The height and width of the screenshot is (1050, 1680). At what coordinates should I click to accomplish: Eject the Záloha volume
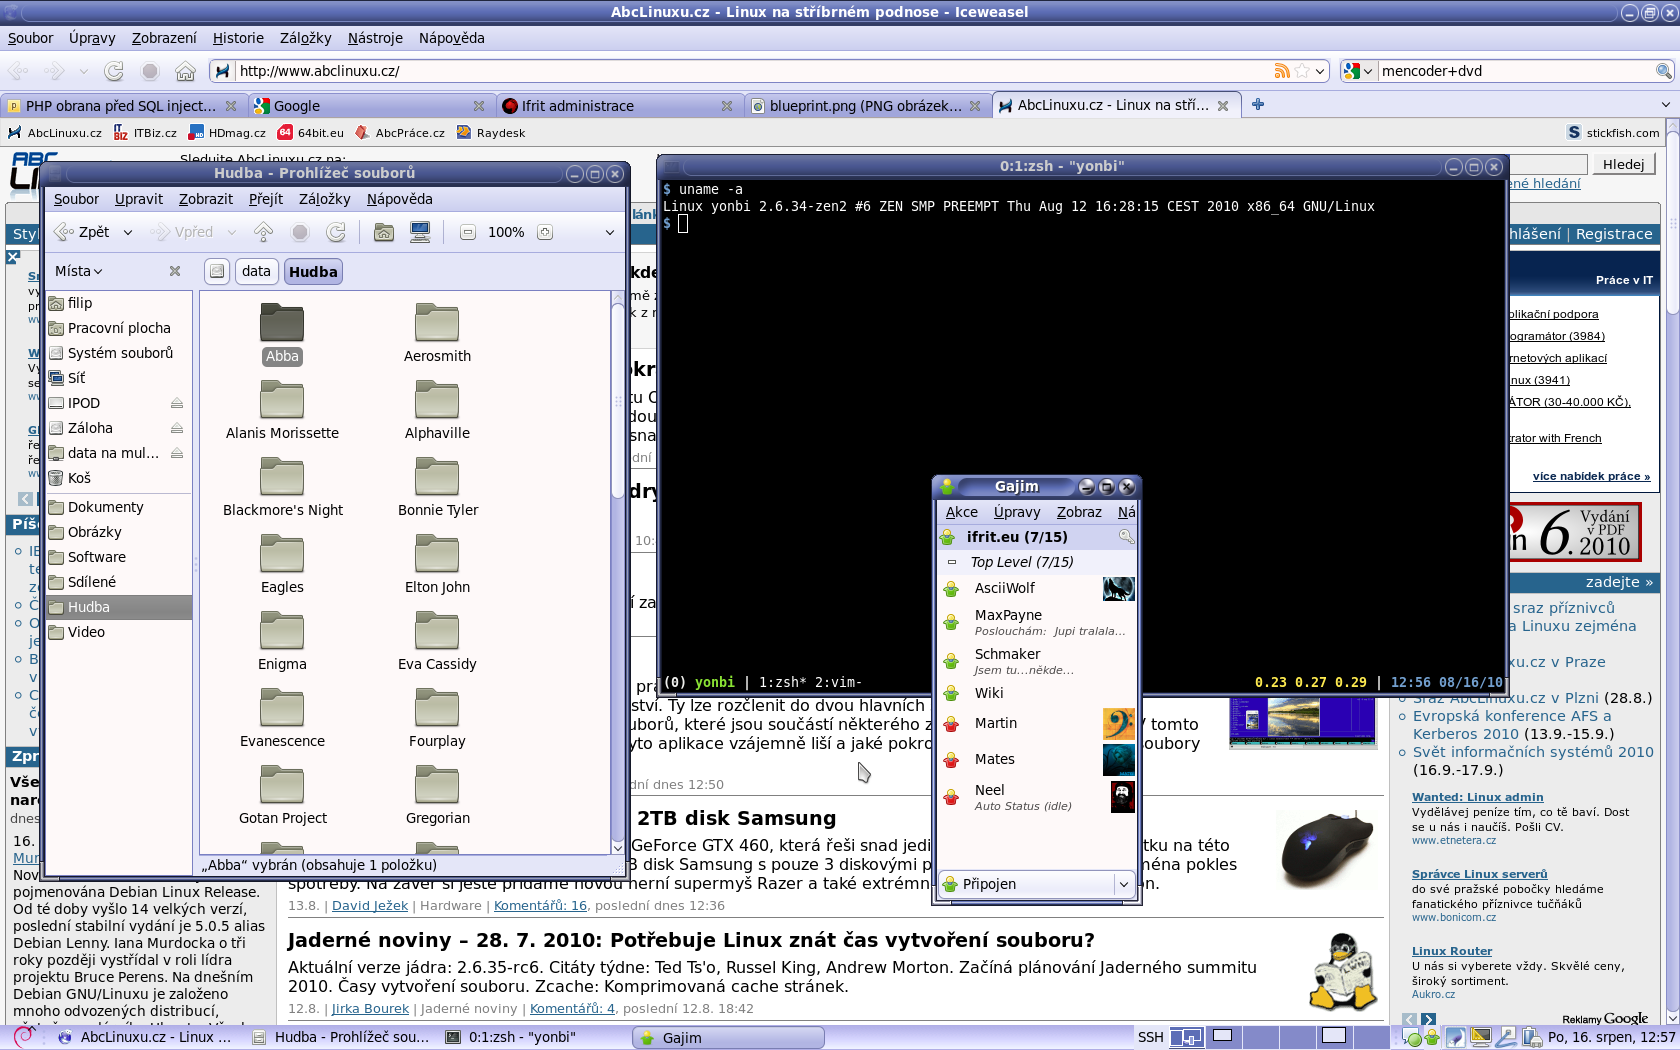177,428
